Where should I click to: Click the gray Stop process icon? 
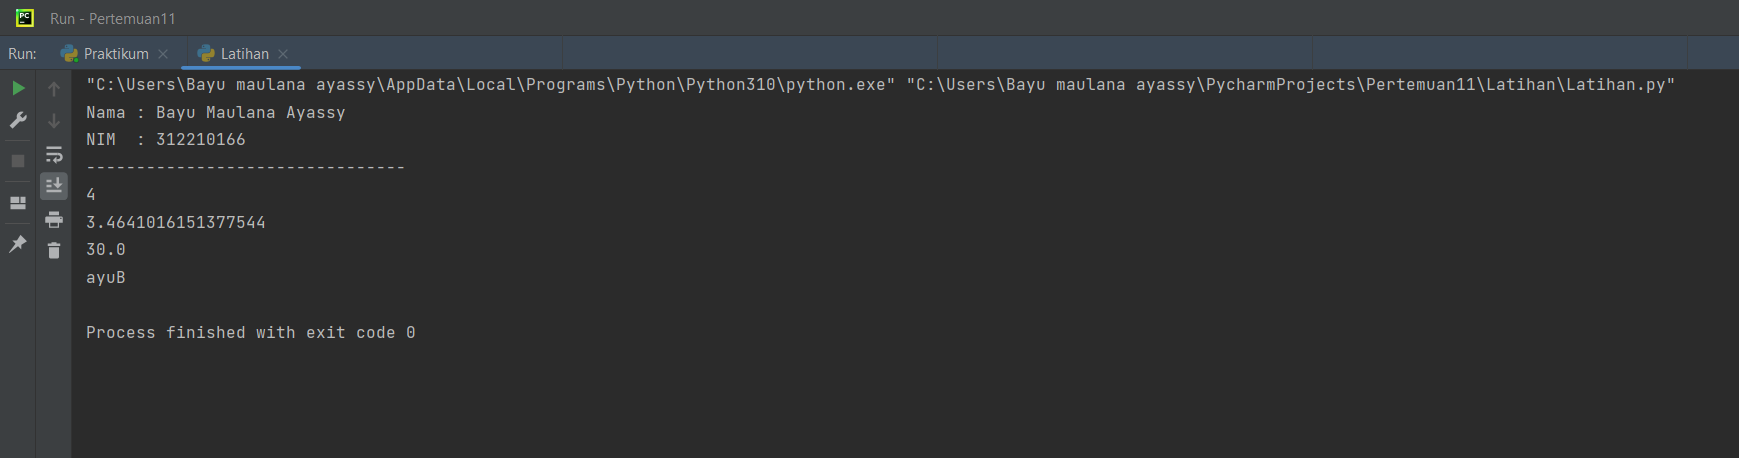click(18, 161)
